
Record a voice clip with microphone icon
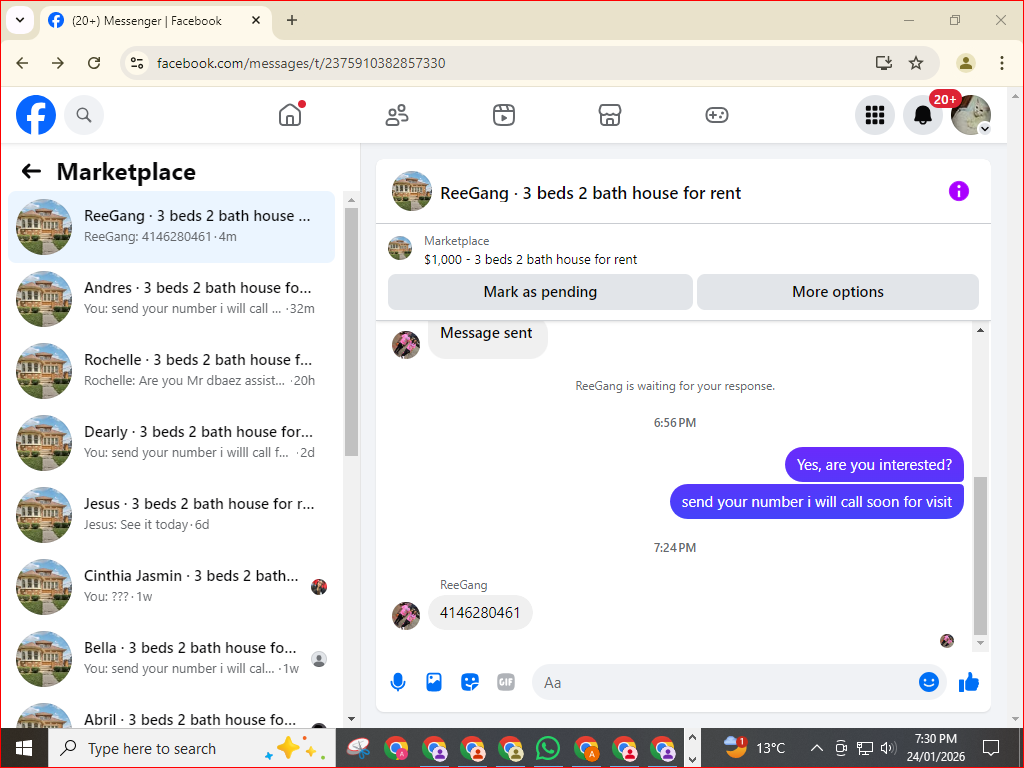point(398,682)
